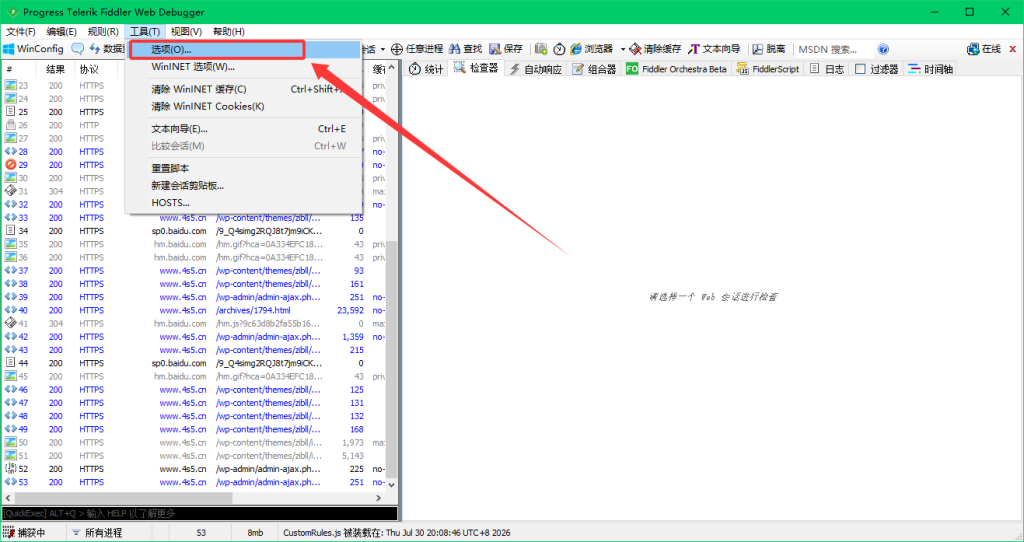Image resolution: width=1024 pixels, height=542 pixels.
Task: Click the scroll down arrow of session list
Action: click(x=392, y=485)
